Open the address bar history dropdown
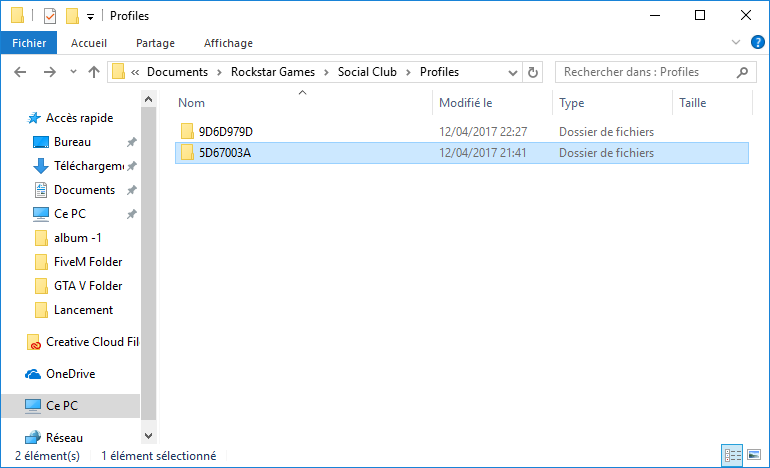Screen dimensions: 770x468 click(x=513, y=73)
